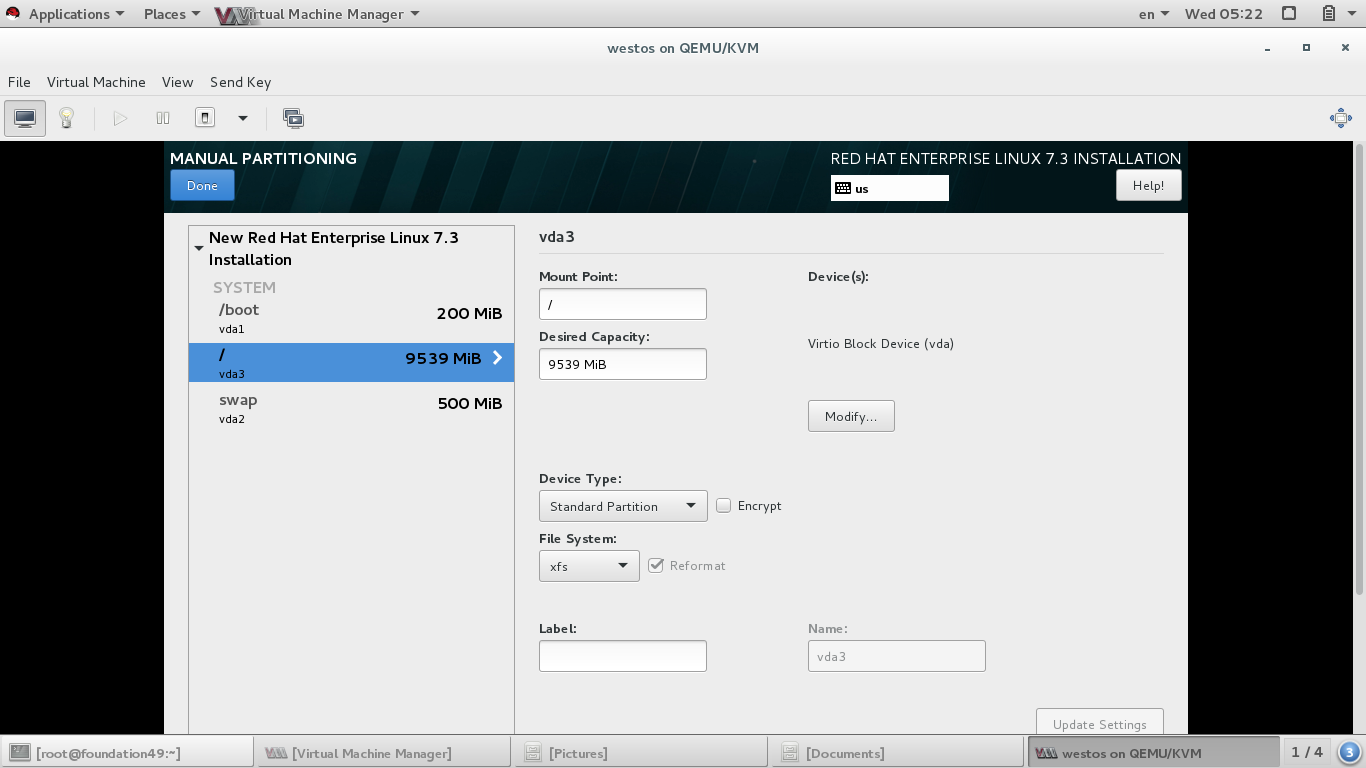Toggle the Reformat checkbox
Viewport: 1366px width, 768px height.
[x=656, y=565]
